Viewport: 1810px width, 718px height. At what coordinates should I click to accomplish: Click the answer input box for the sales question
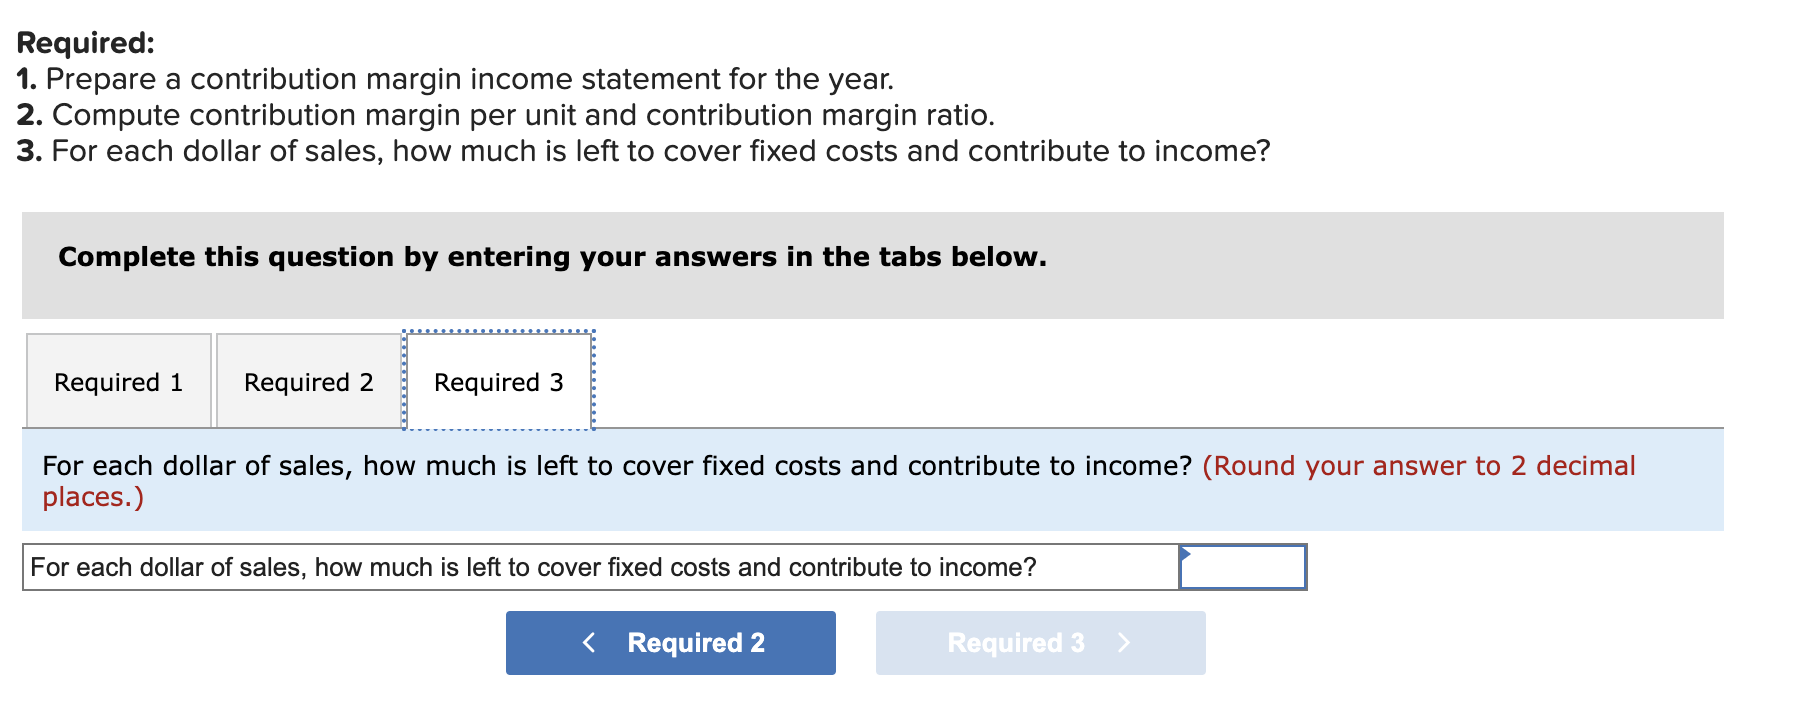pos(1243,566)
